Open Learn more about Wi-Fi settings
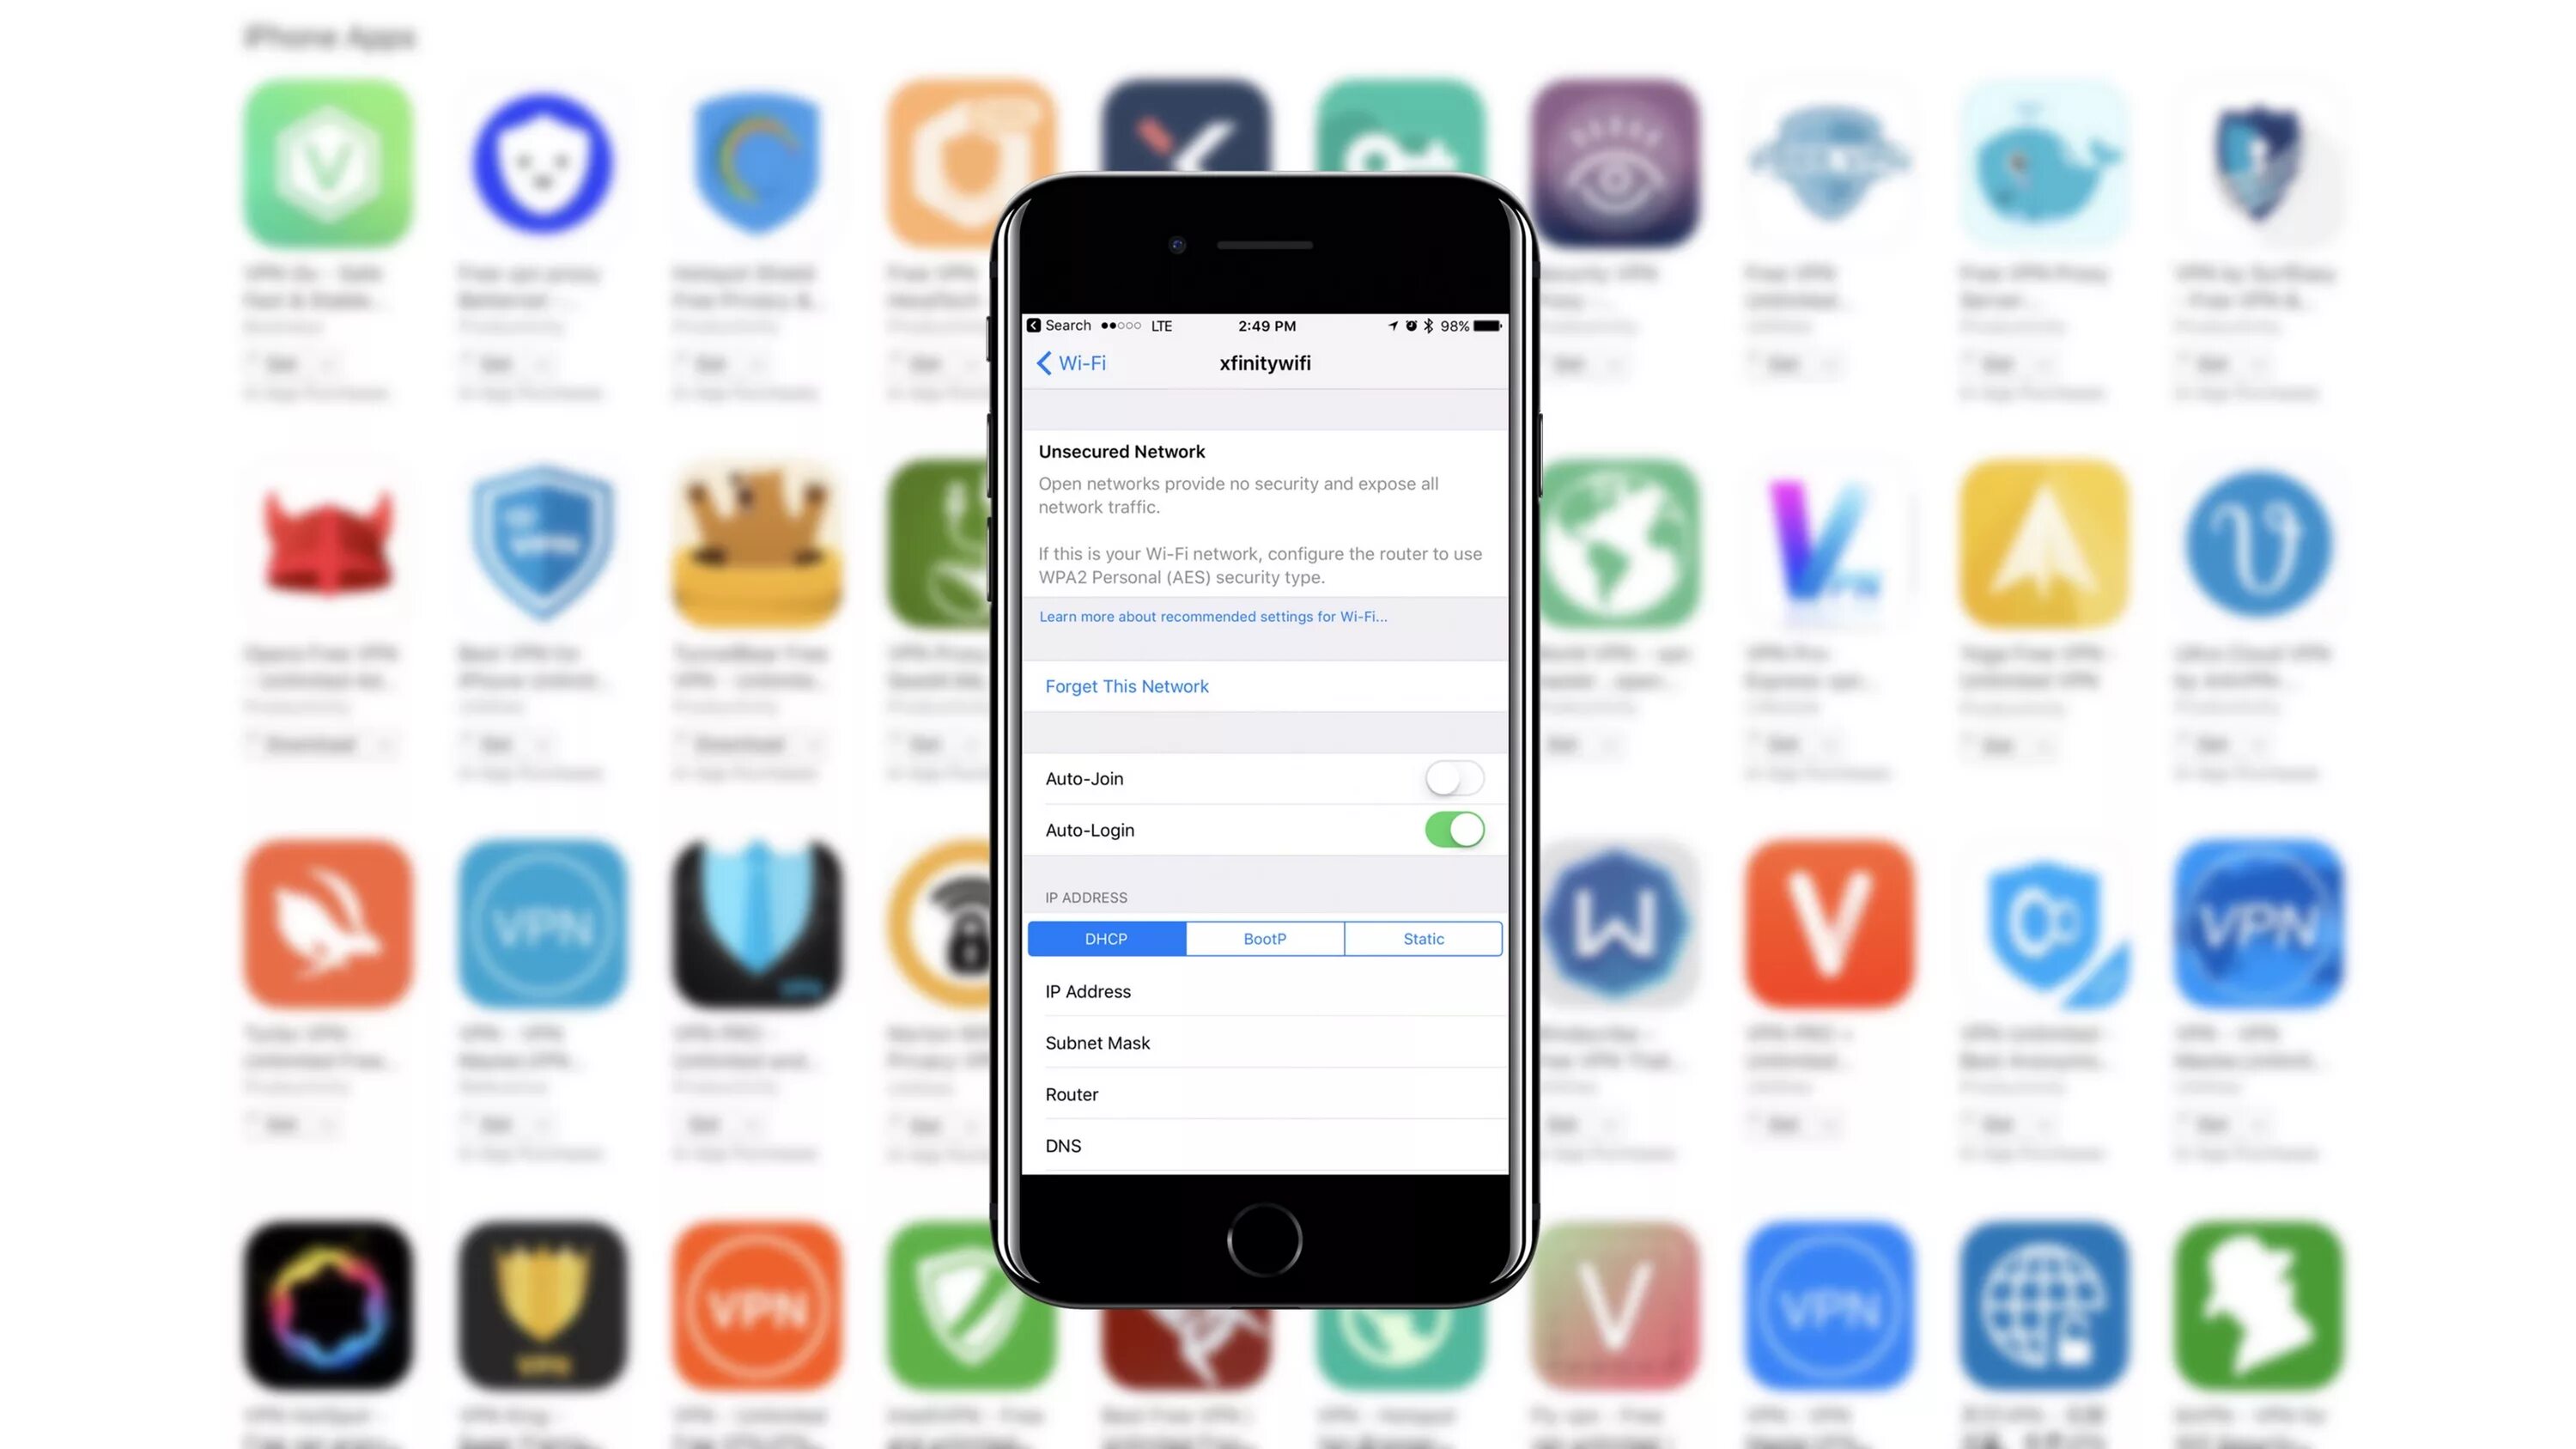This screenshot has width=2576, height=1449. (1212, 616)
